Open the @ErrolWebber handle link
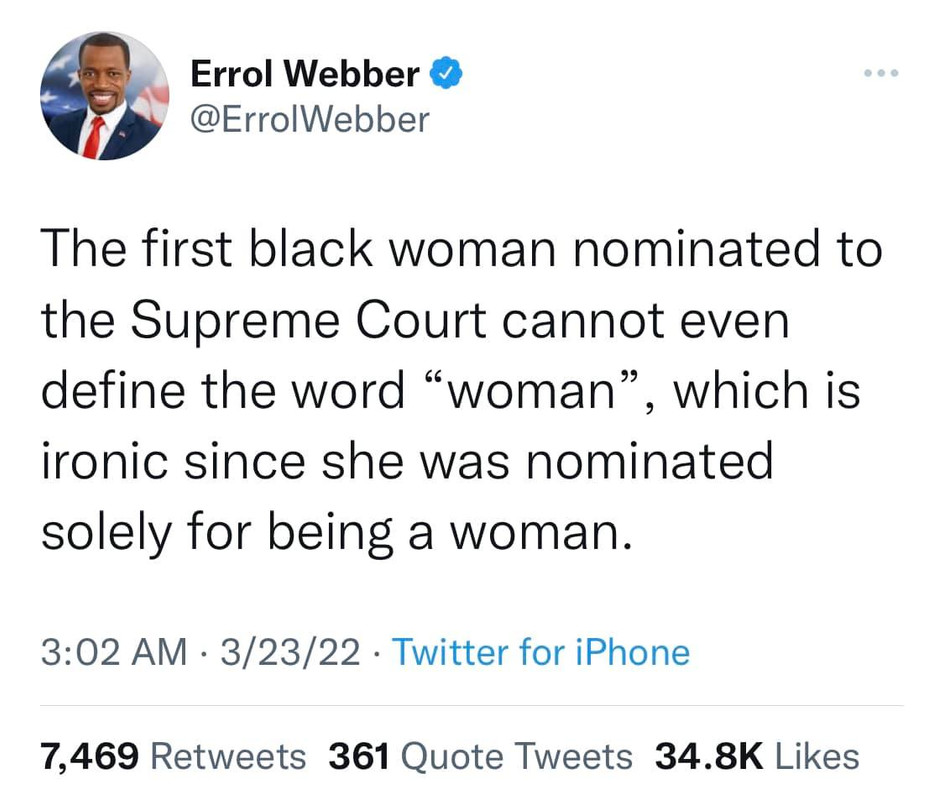 point(310,119)
